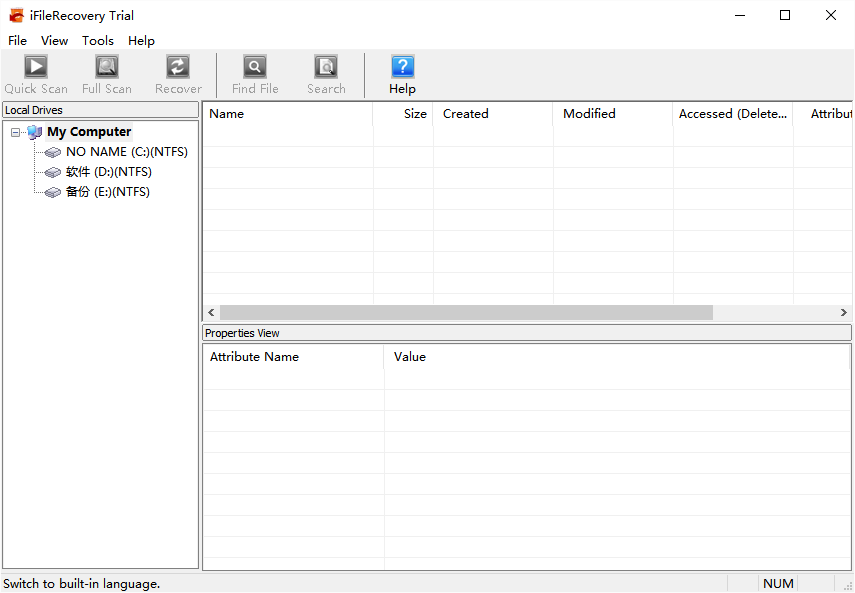Click 'Switch to built-in language.' status text
Screen dimensions: 855x593
tap(82, 584)
